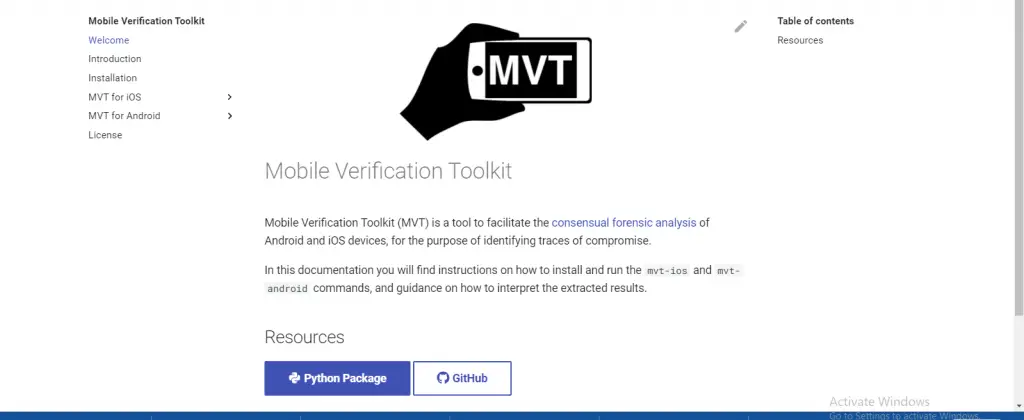Open the Installation page
Viewport: 1024px width, 420px height.
pyautogui.click(x=112, y=78)
